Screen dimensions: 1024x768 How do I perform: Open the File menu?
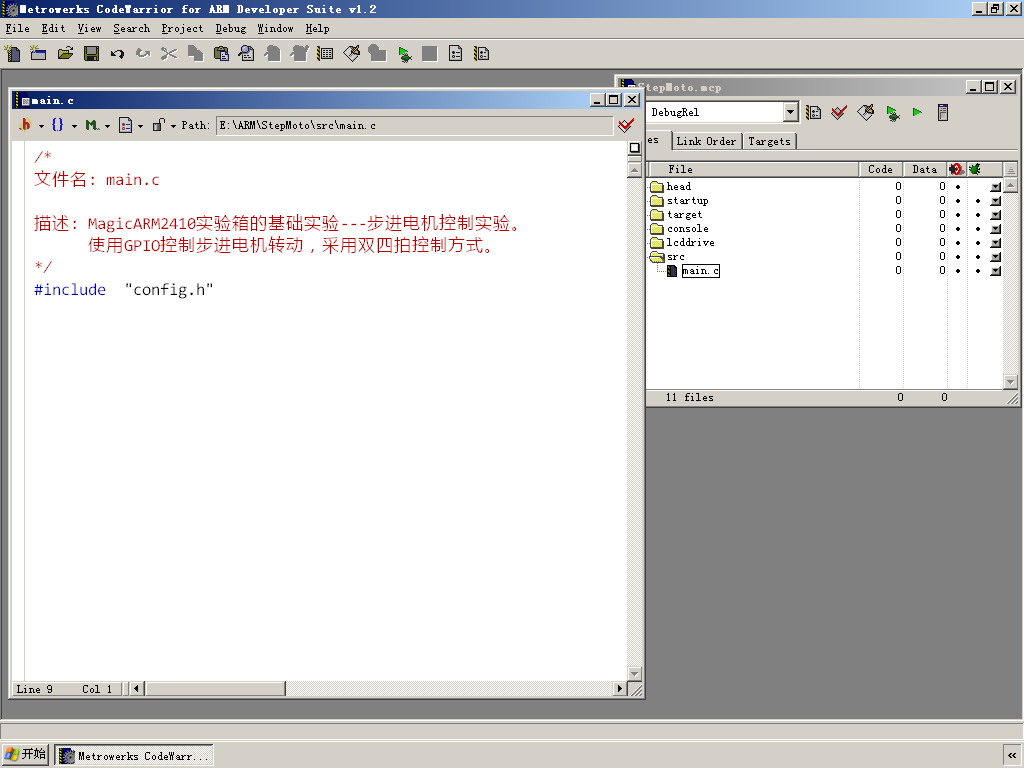click(18, 28)
